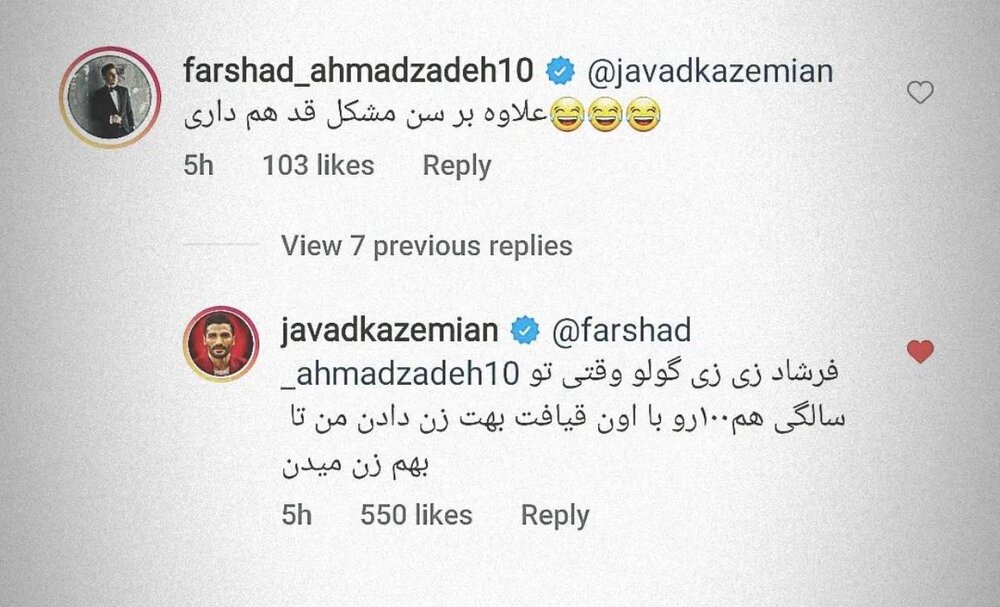Click the _ahmadzadeh10 continuation of the mention

(x=400, y=375)
